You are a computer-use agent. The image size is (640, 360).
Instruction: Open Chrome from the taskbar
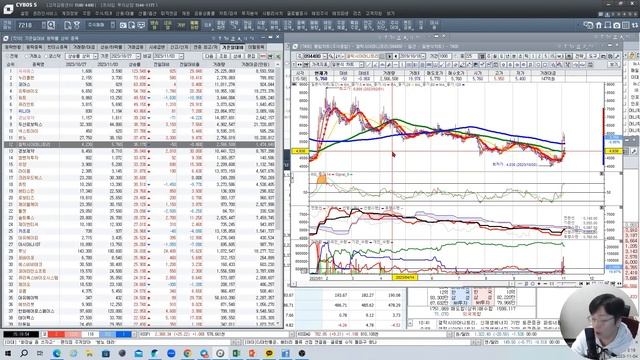coord(187,353)
